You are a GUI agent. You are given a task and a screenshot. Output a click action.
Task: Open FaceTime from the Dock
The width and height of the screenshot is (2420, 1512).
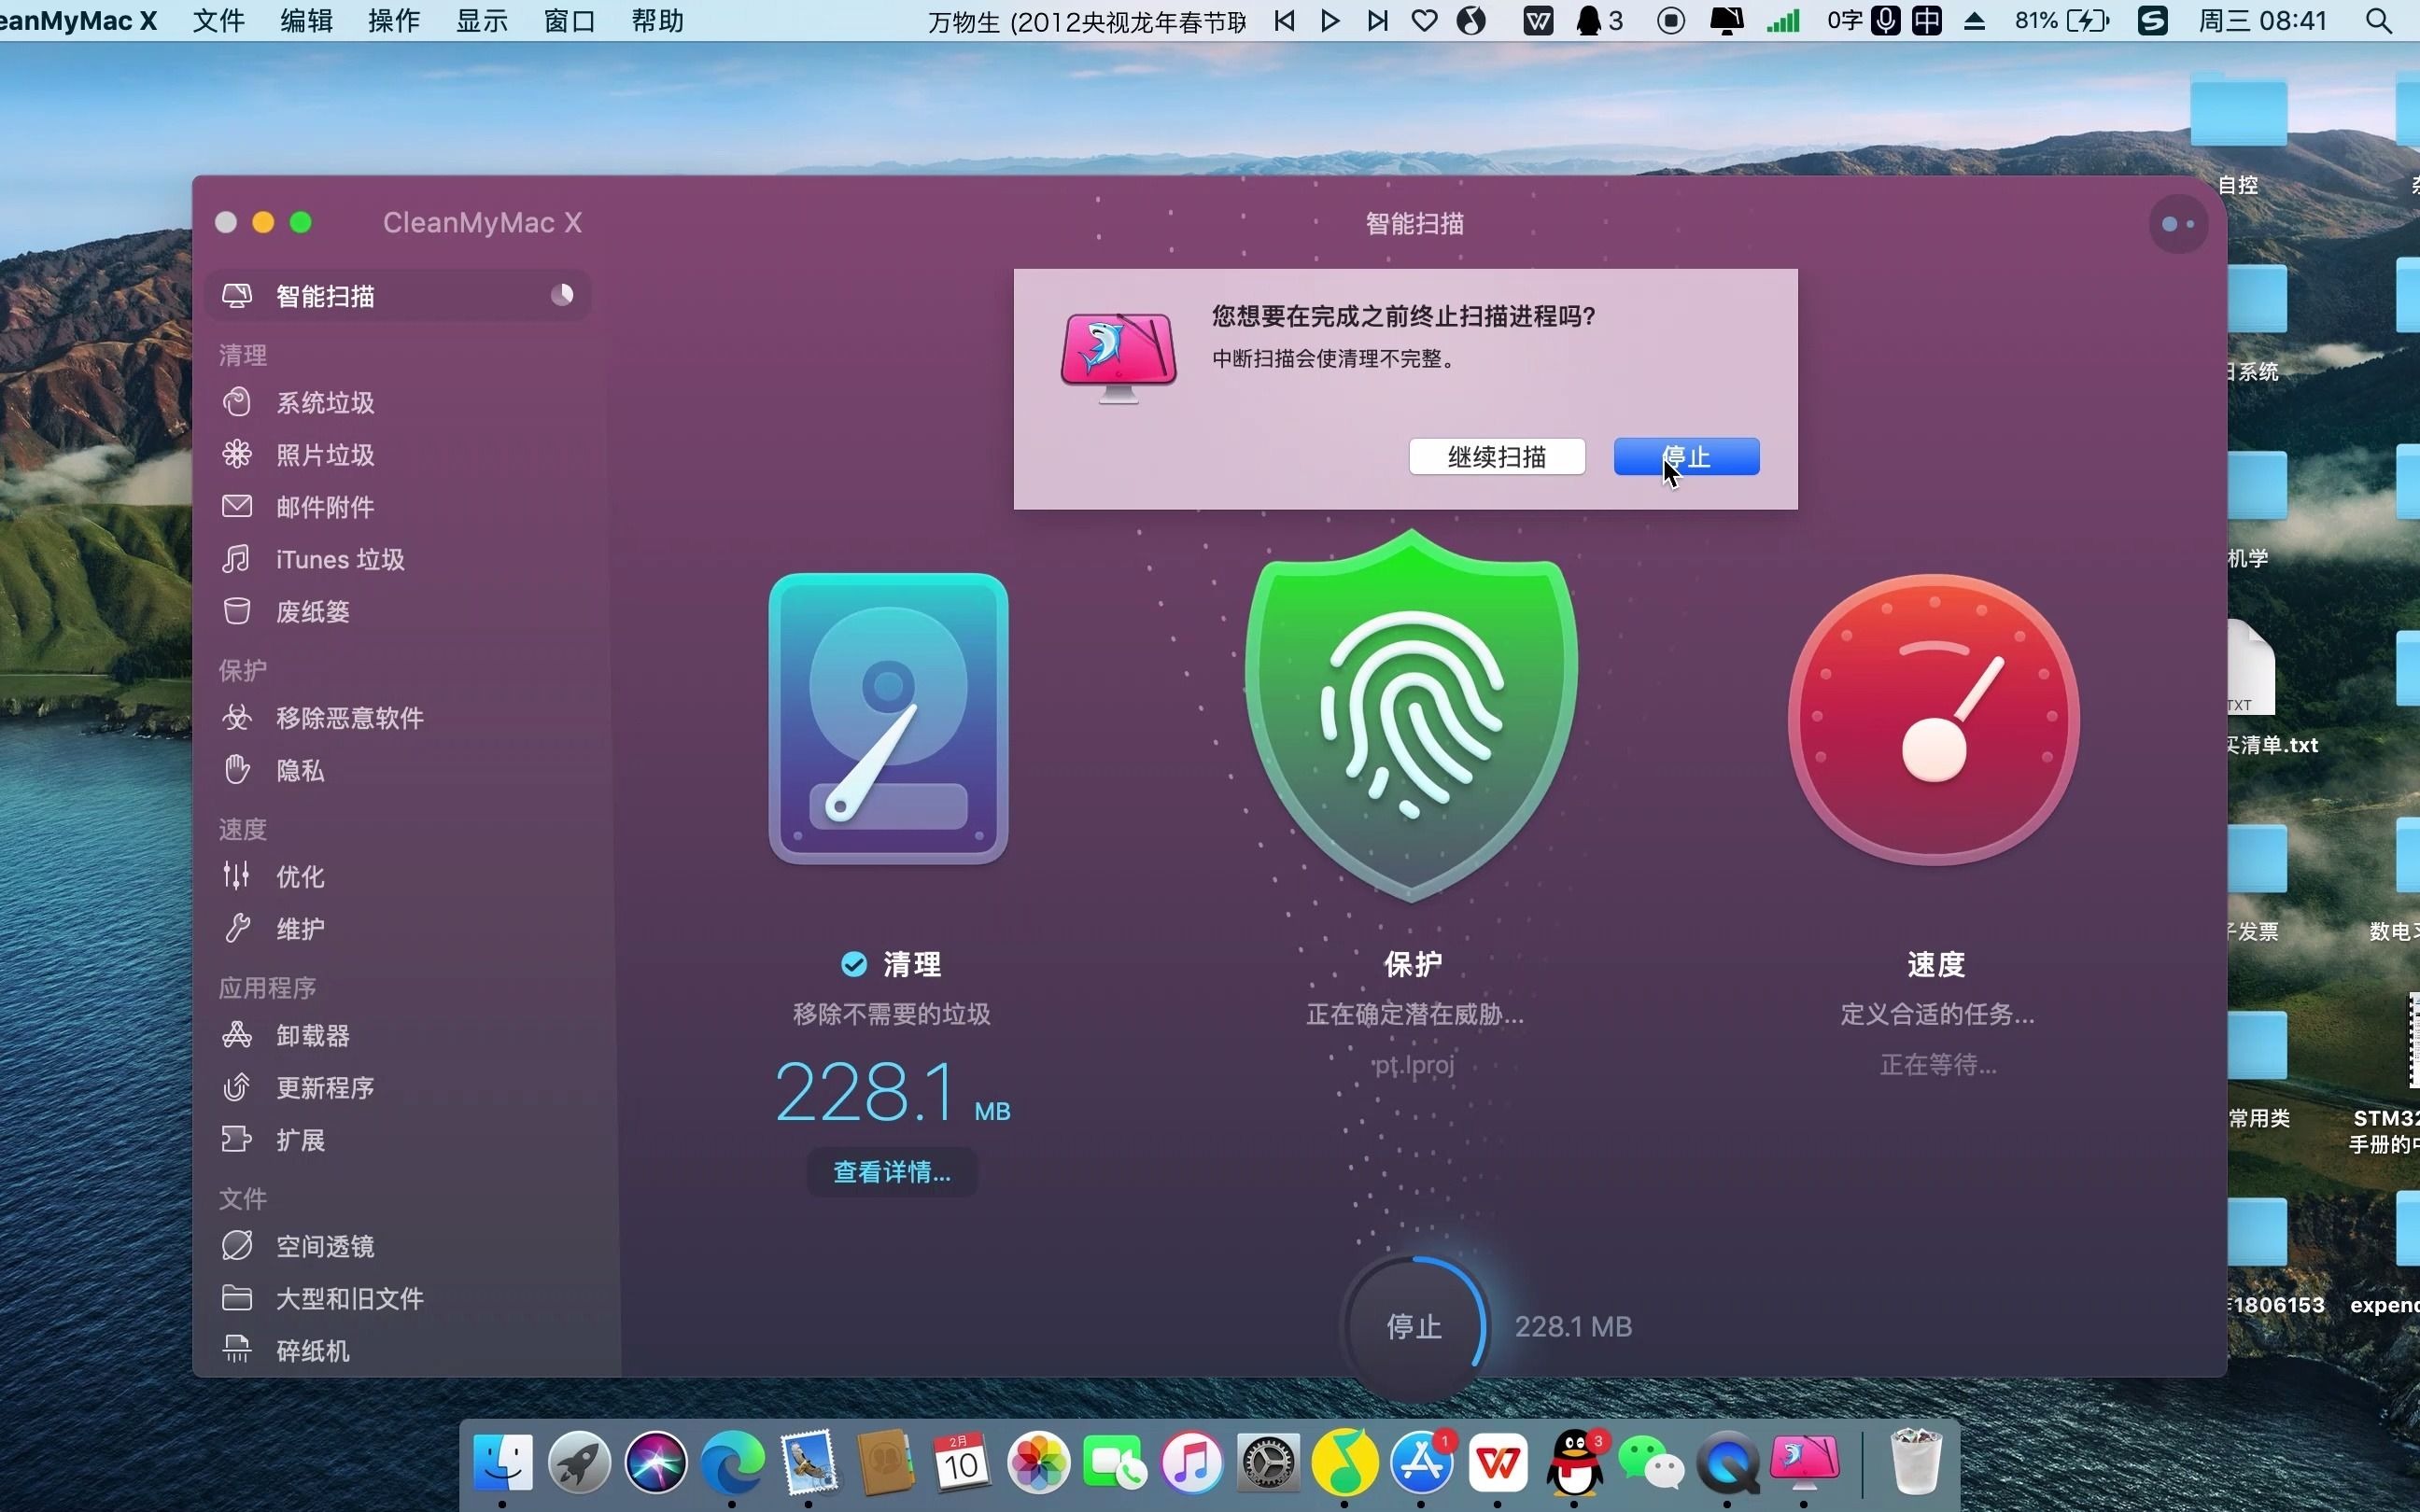tap(1115, 1462)
